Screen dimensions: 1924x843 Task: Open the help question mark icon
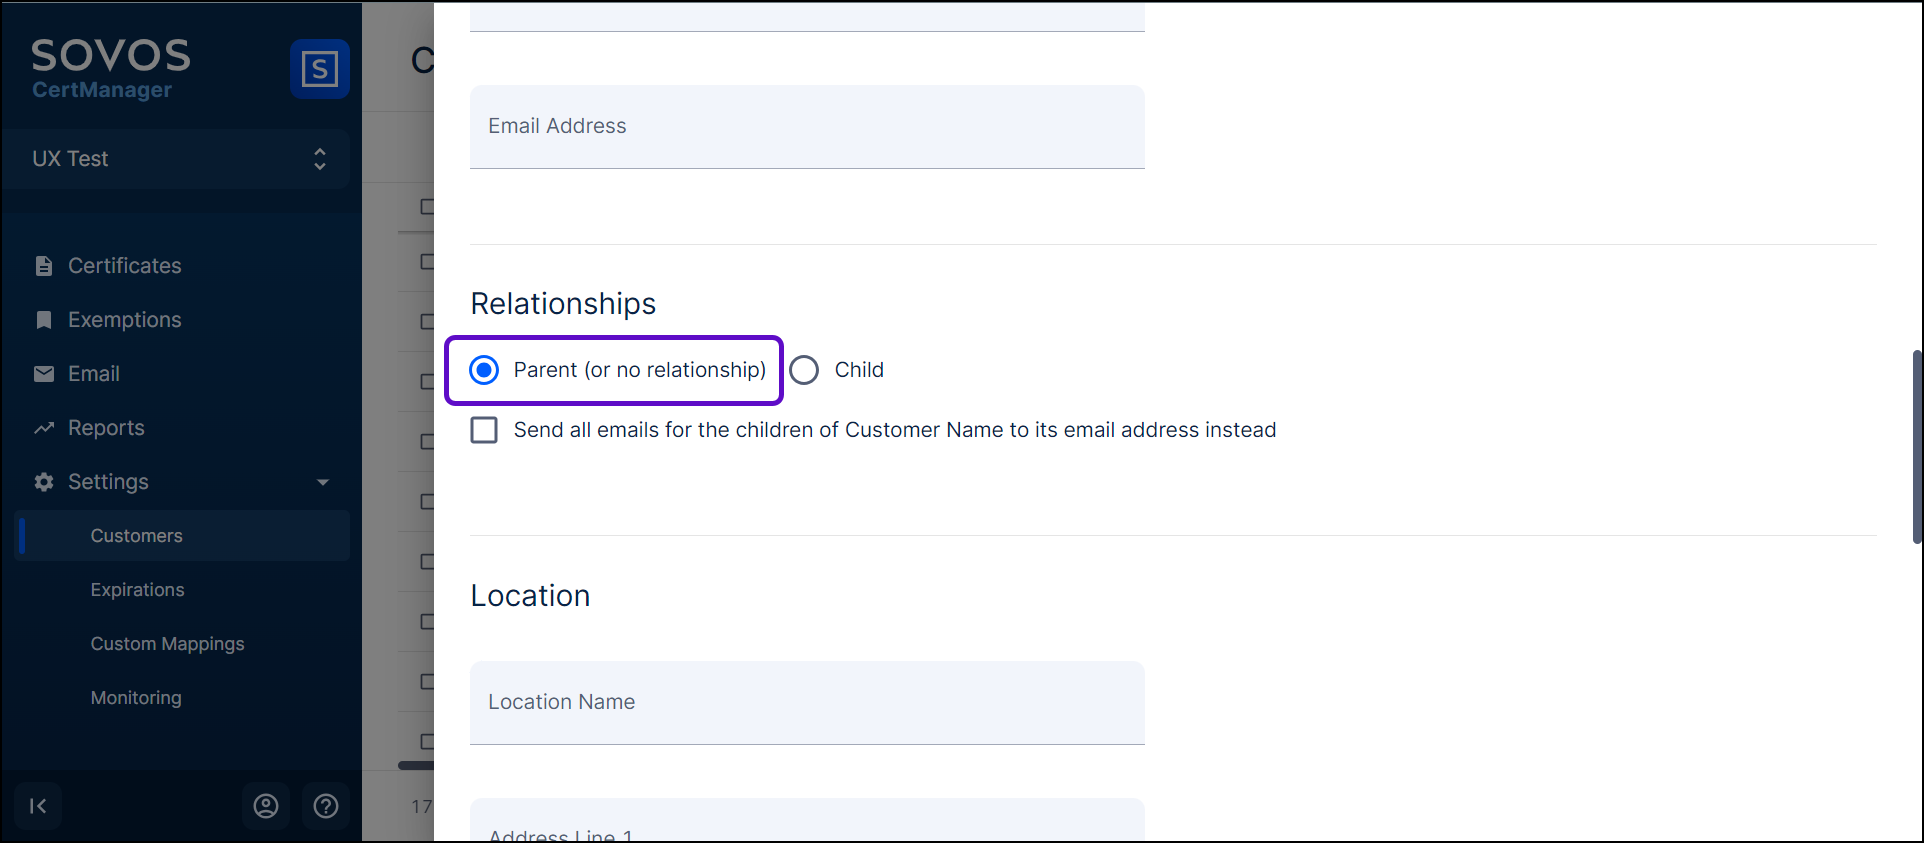click(326, 806)
